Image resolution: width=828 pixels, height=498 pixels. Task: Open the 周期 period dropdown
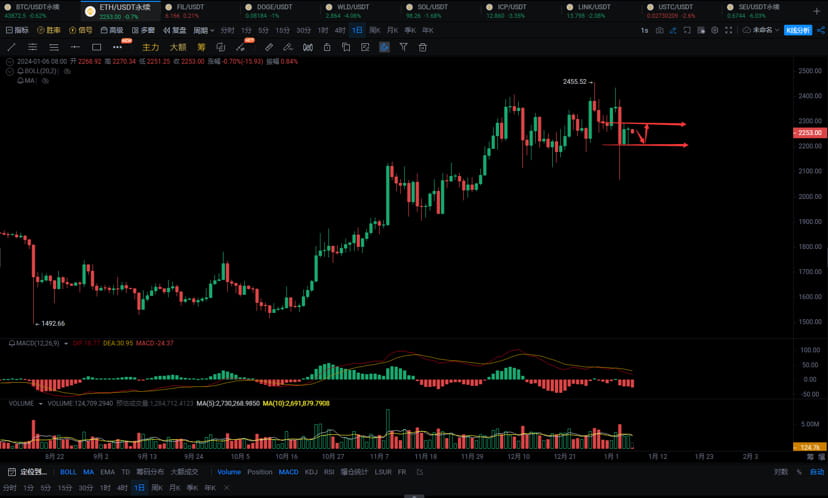(x=203, y=31)
